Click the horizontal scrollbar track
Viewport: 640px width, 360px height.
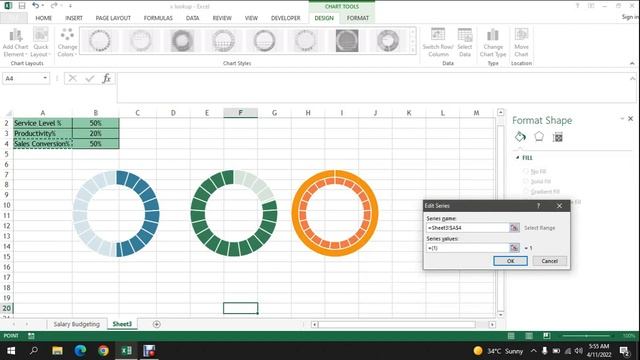pyautogui.click(x=397, y=324)
